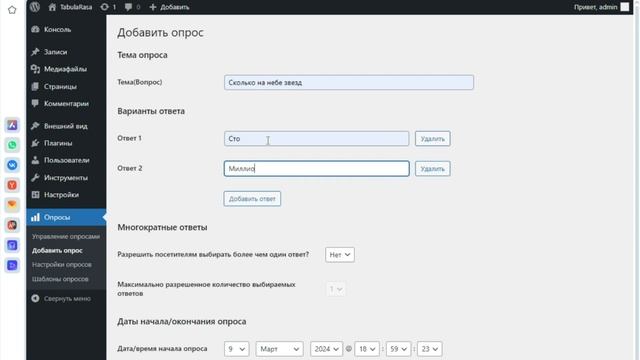Click the Многократные ответы section heading
The width and height of the screenshot is (640, 360).
click(162, 227)
